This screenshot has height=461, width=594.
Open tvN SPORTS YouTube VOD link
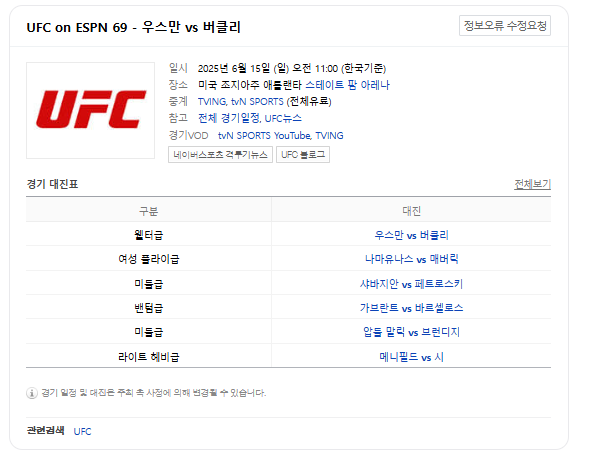click(x=264, y=136)
